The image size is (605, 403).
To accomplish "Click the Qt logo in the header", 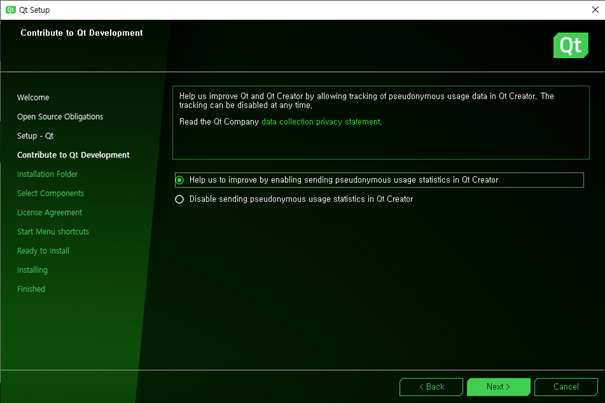I will pyautogui.click(x=571, y=45).
